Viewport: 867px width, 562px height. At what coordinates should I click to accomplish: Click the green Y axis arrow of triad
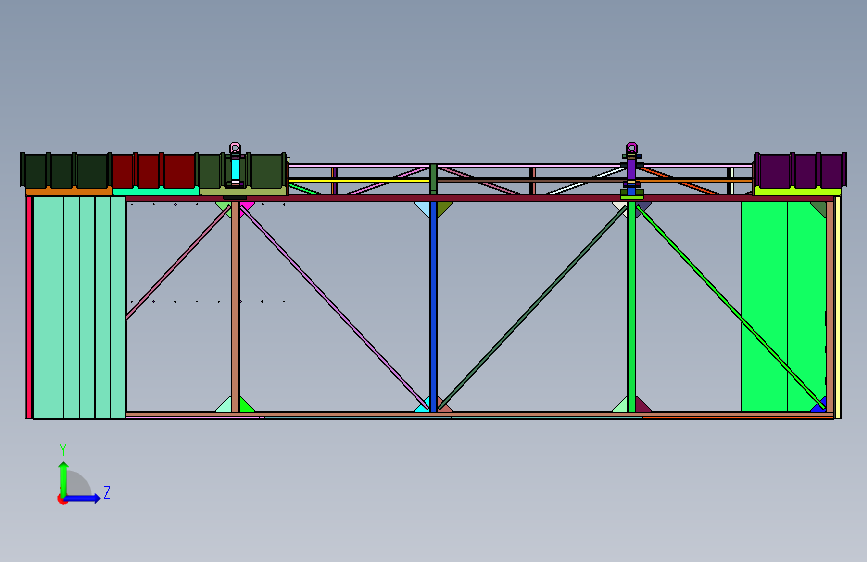64,478
